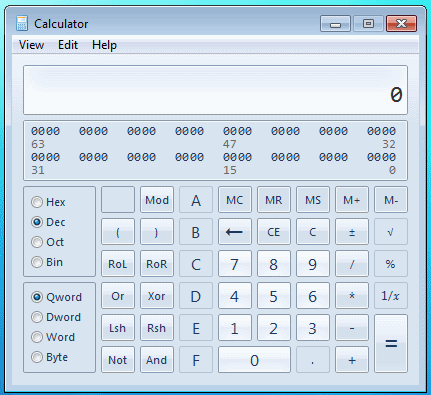Close the Calculator window
This screenshot has height=395, width=431.
coord(401,24)
